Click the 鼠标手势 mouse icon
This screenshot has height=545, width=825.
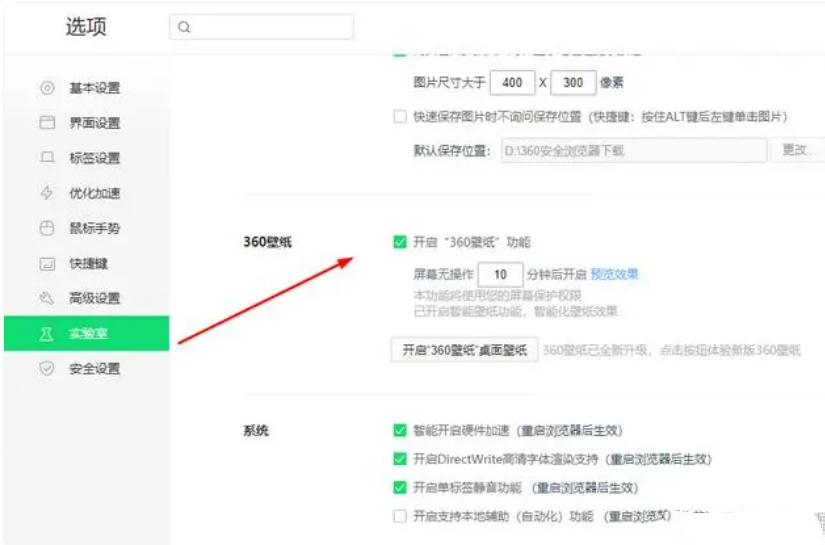coord(47,228)
